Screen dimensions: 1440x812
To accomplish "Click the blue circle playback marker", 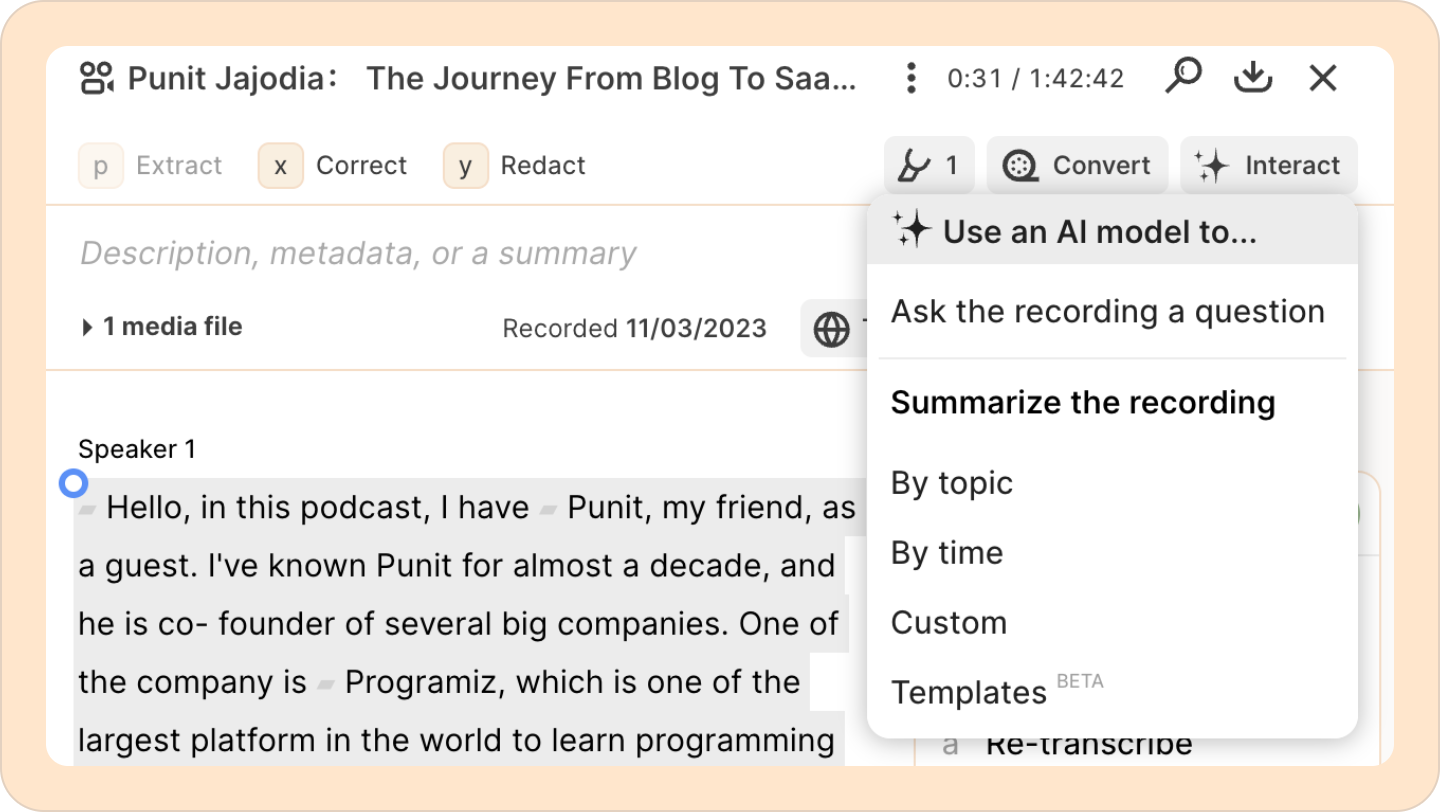I will pos(73,485).
